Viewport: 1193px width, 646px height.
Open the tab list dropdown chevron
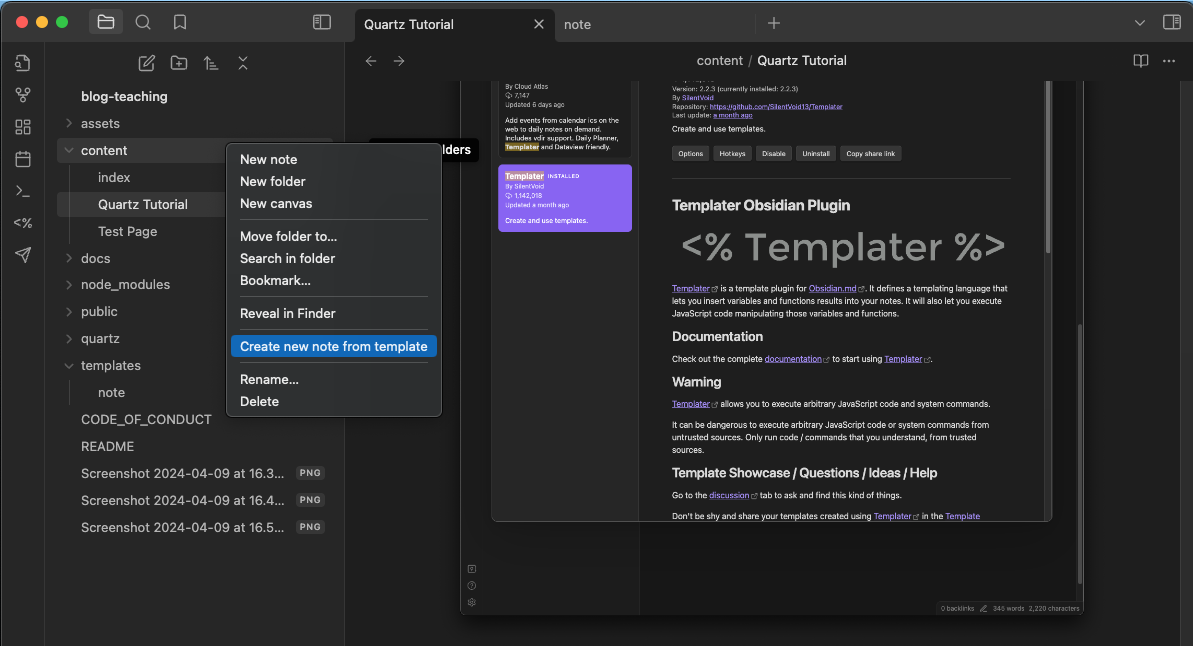(1140, 23)
